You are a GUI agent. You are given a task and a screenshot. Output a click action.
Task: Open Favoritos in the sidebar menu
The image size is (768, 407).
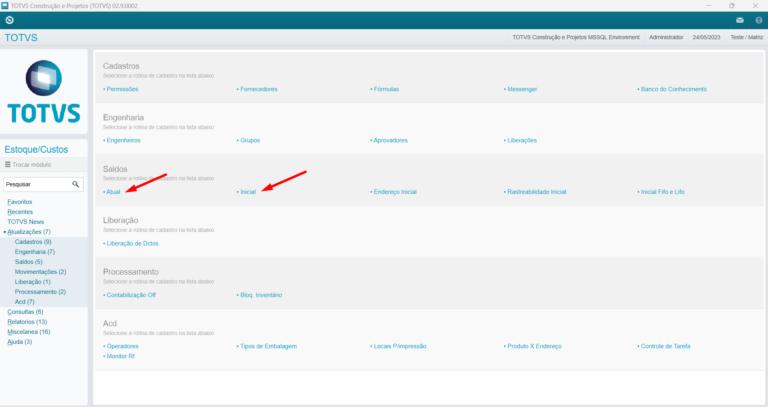pos(19,202)
